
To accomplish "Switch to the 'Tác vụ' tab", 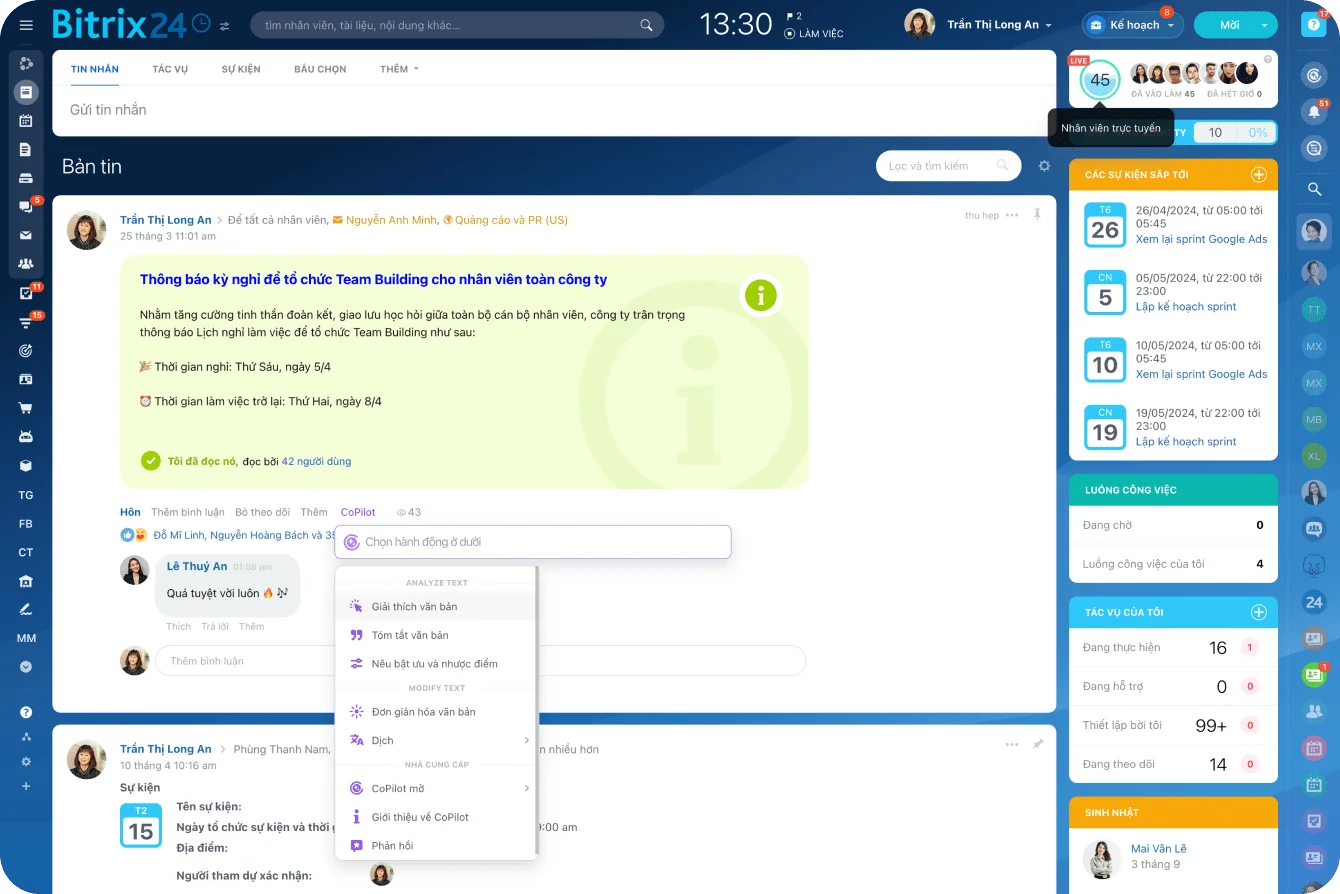I will 170,69.
